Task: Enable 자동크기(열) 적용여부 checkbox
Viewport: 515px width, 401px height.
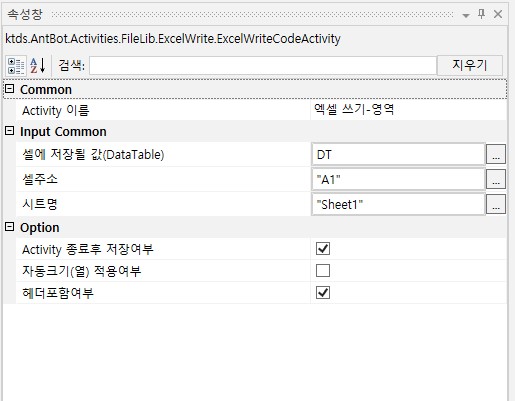Action: point(323,271)
